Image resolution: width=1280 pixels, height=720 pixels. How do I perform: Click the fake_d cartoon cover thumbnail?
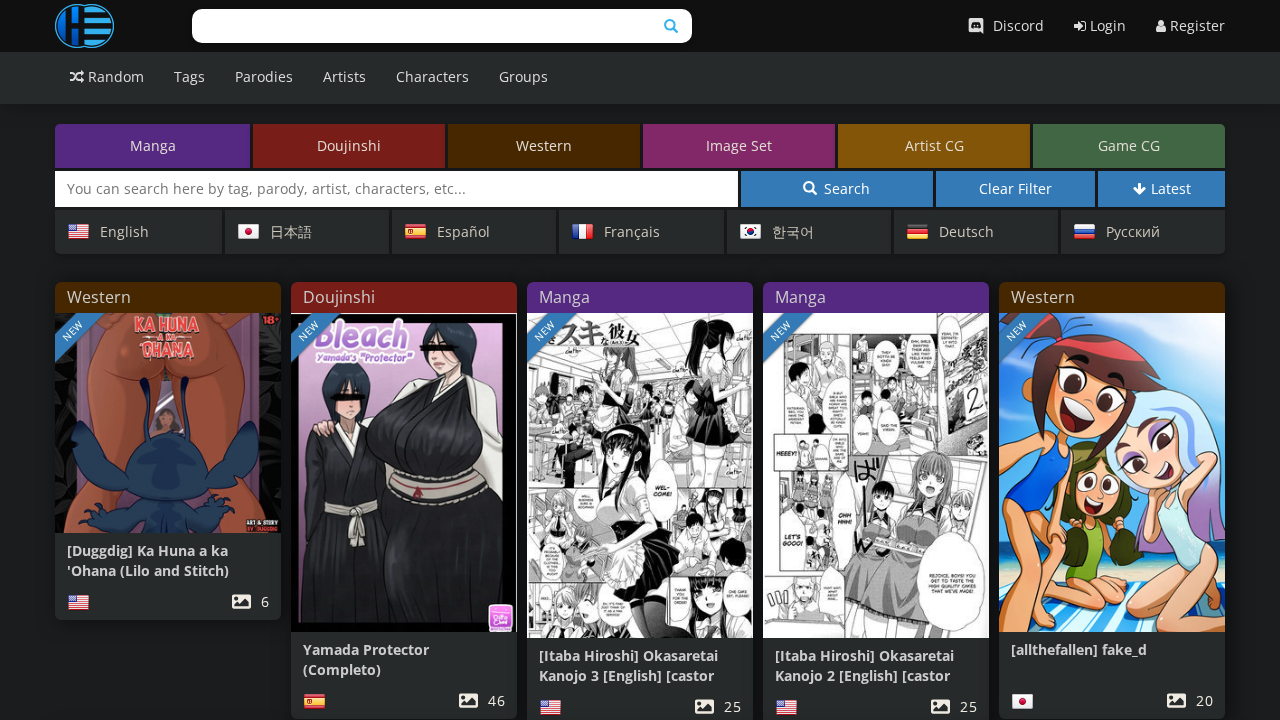coord(1112,473)
